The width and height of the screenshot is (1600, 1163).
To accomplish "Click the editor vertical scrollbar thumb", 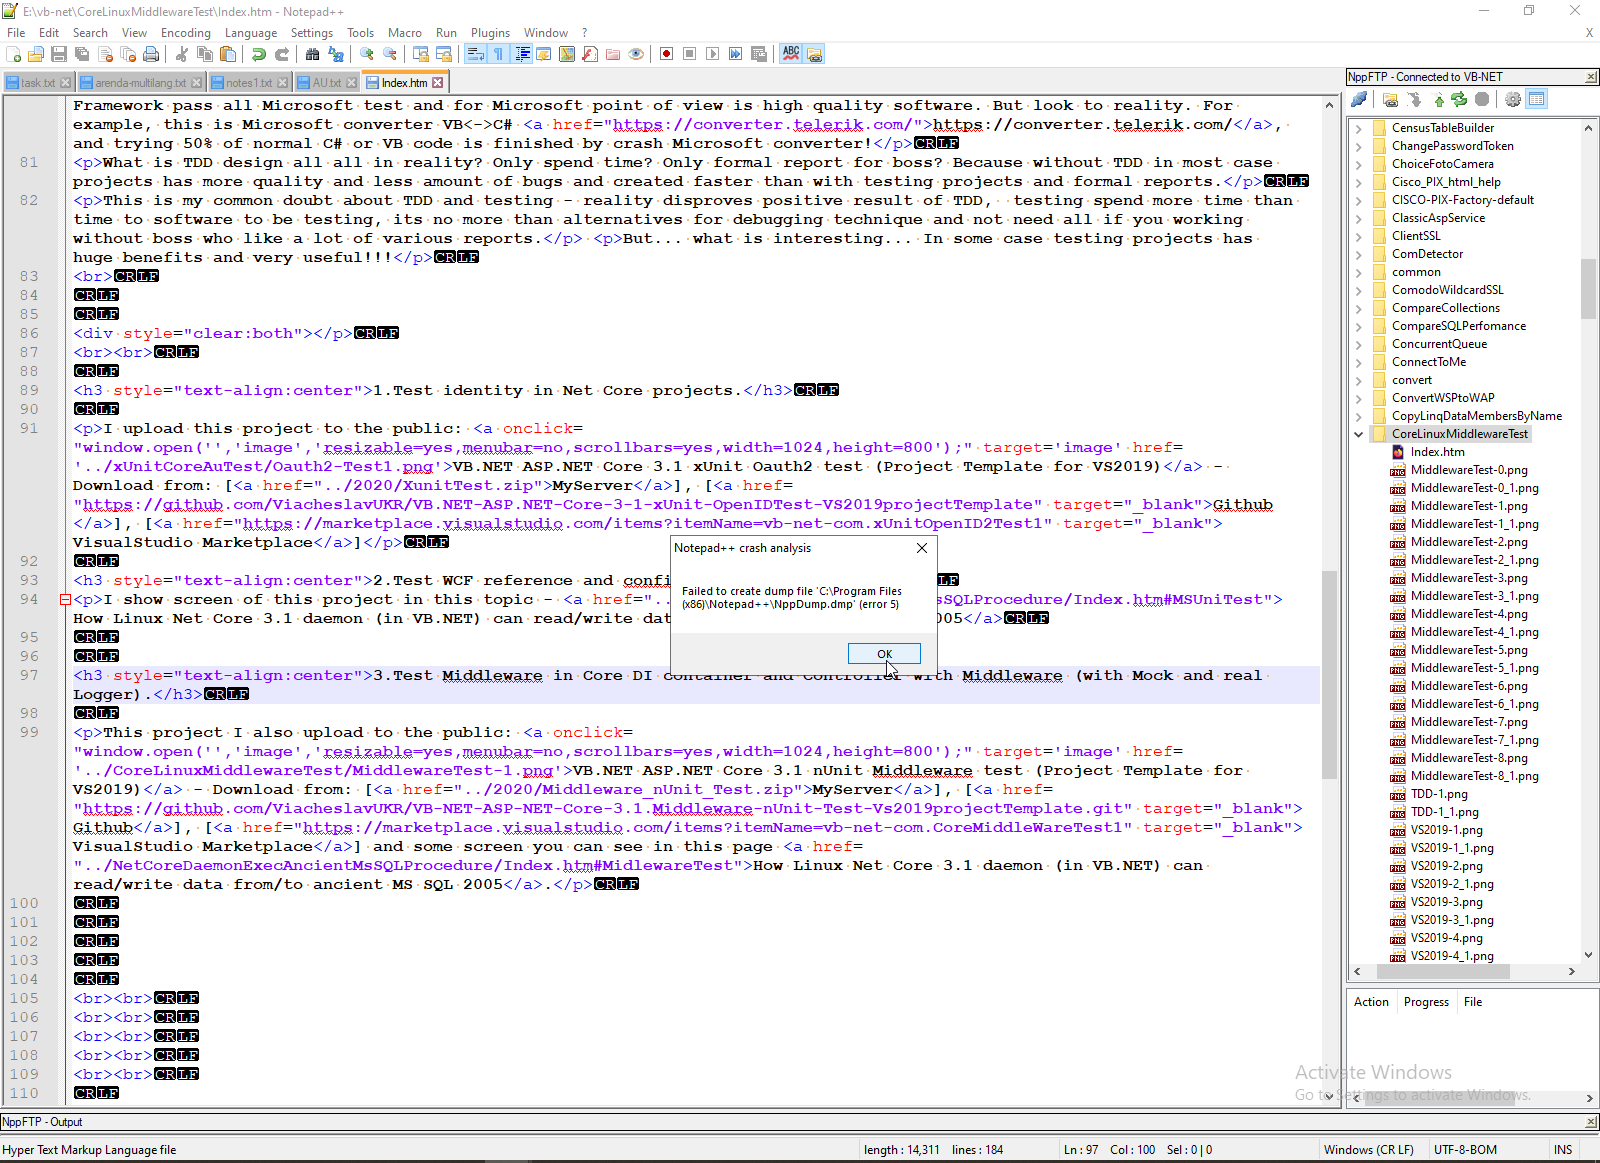I will tap(1329, 675).
